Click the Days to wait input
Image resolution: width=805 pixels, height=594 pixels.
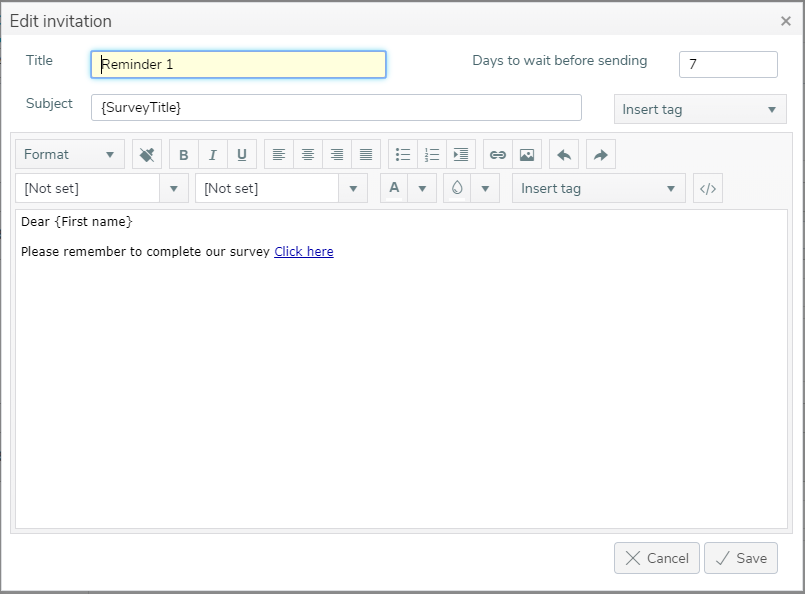point(728,64)
